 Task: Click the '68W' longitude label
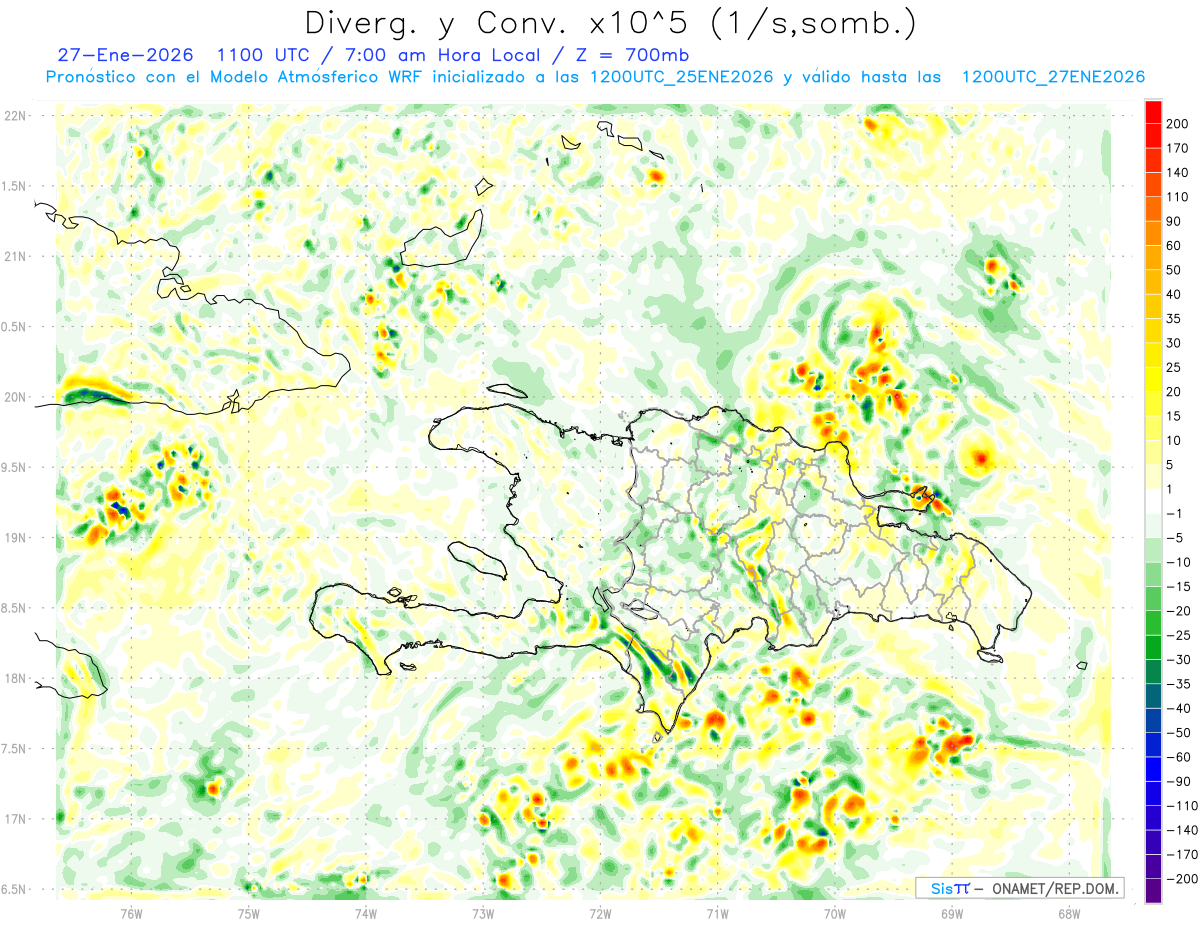tap(1069, 914)
